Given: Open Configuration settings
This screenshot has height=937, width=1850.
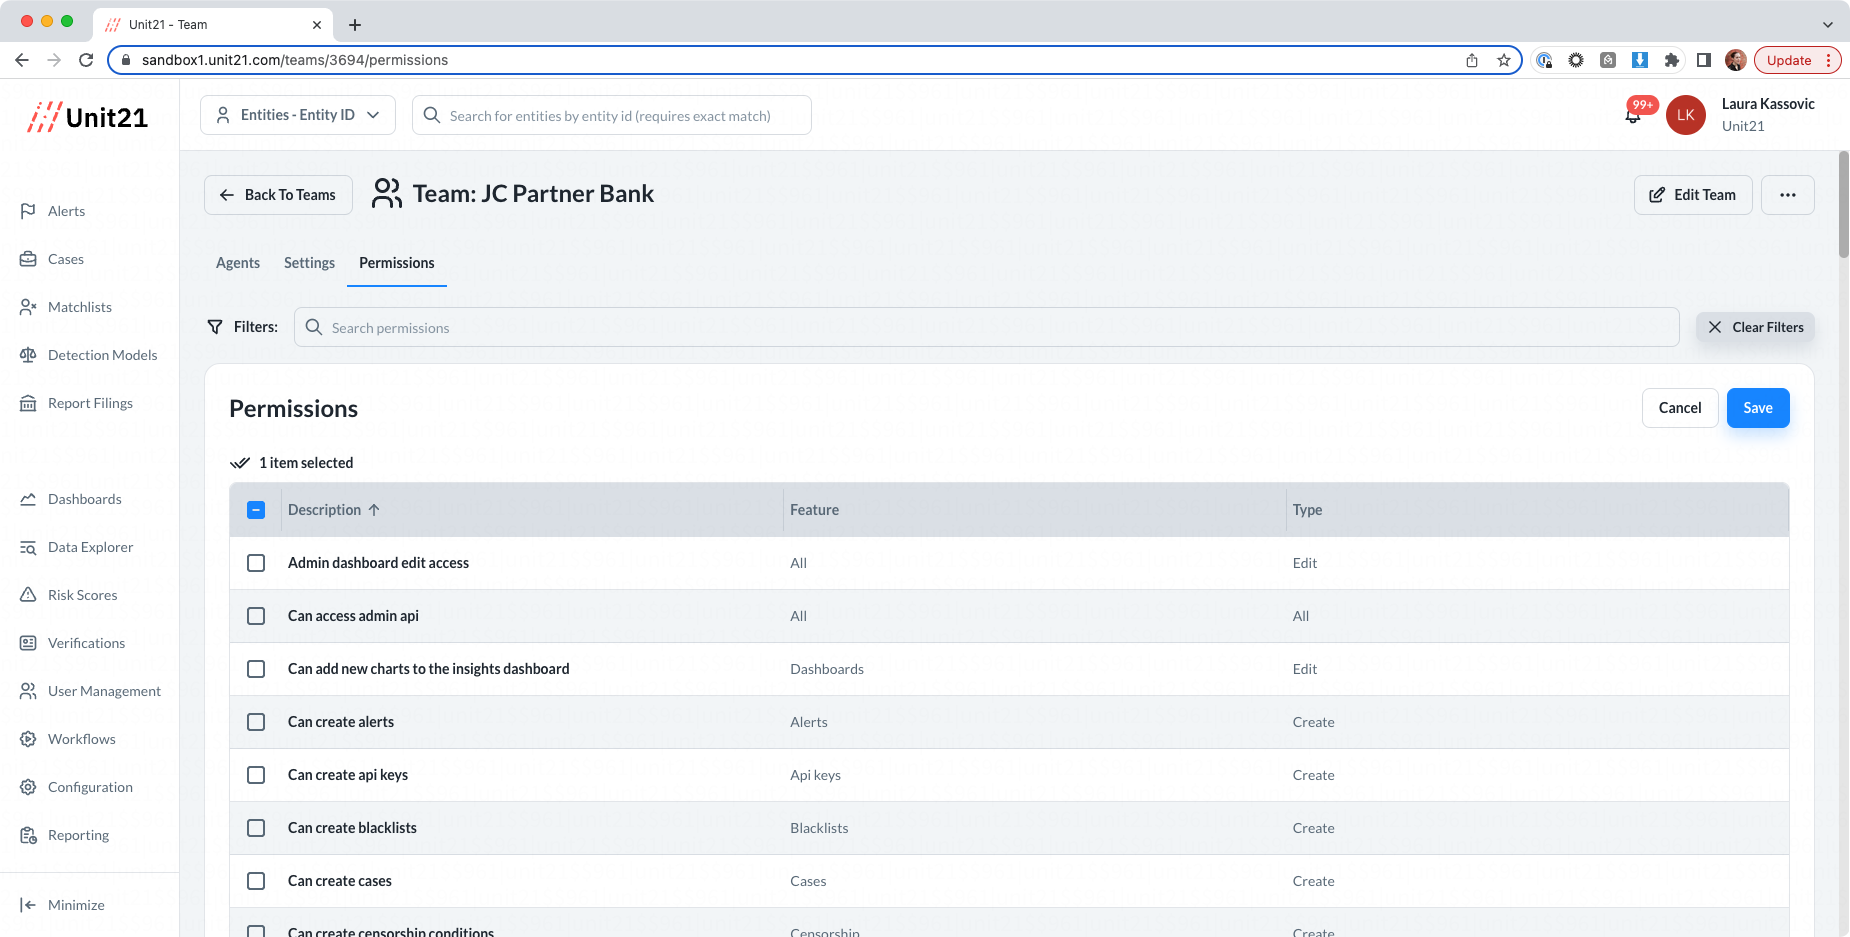Looking at the screenshot, I should pos(90,787).
